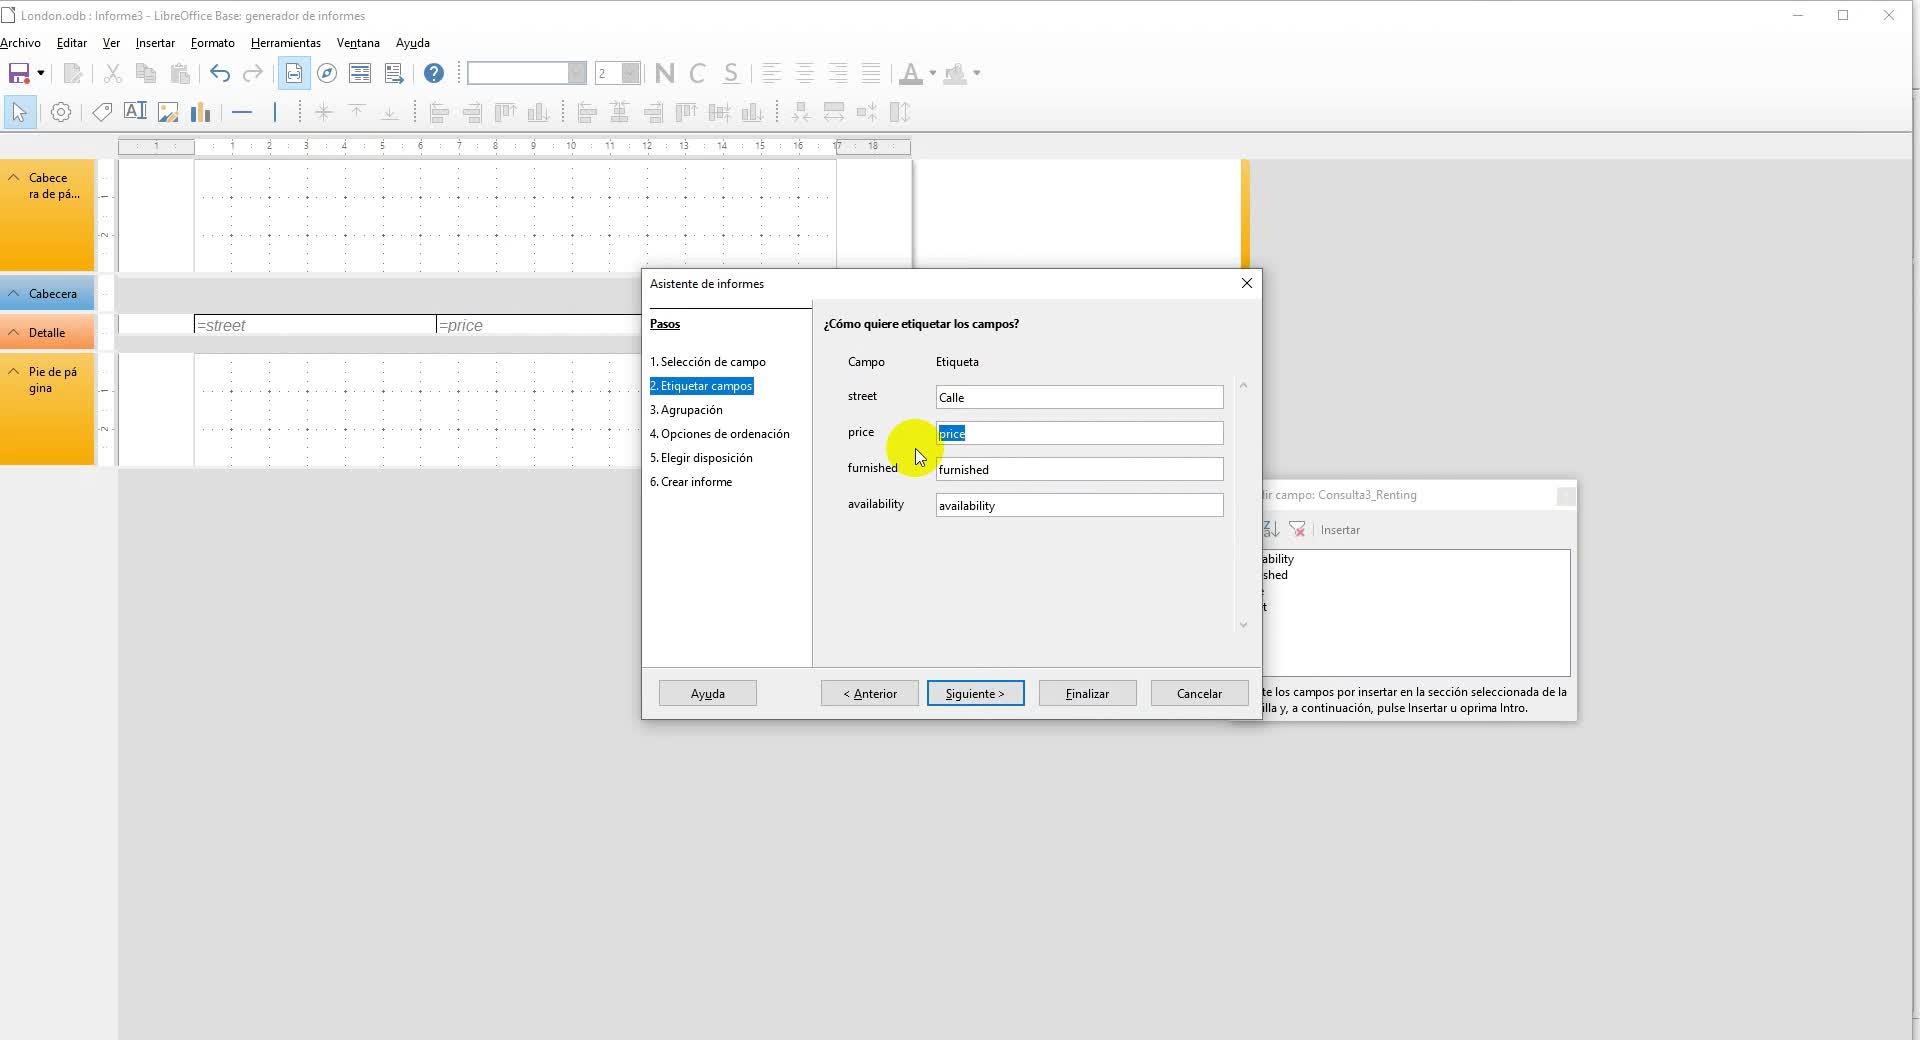This screenshot has width=1920, height=1040.
Task: Align text left in the toolbar
Action: pyautogui.click(x=771, y=73)
